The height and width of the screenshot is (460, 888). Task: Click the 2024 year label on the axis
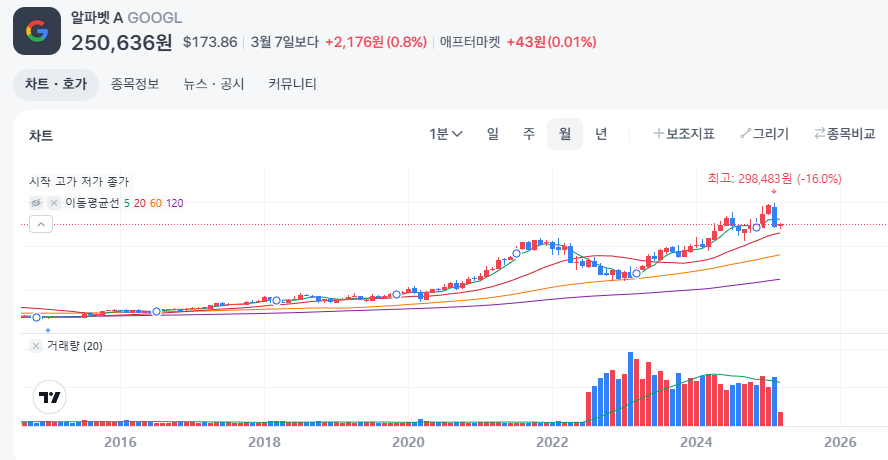(x=696, y=442)
